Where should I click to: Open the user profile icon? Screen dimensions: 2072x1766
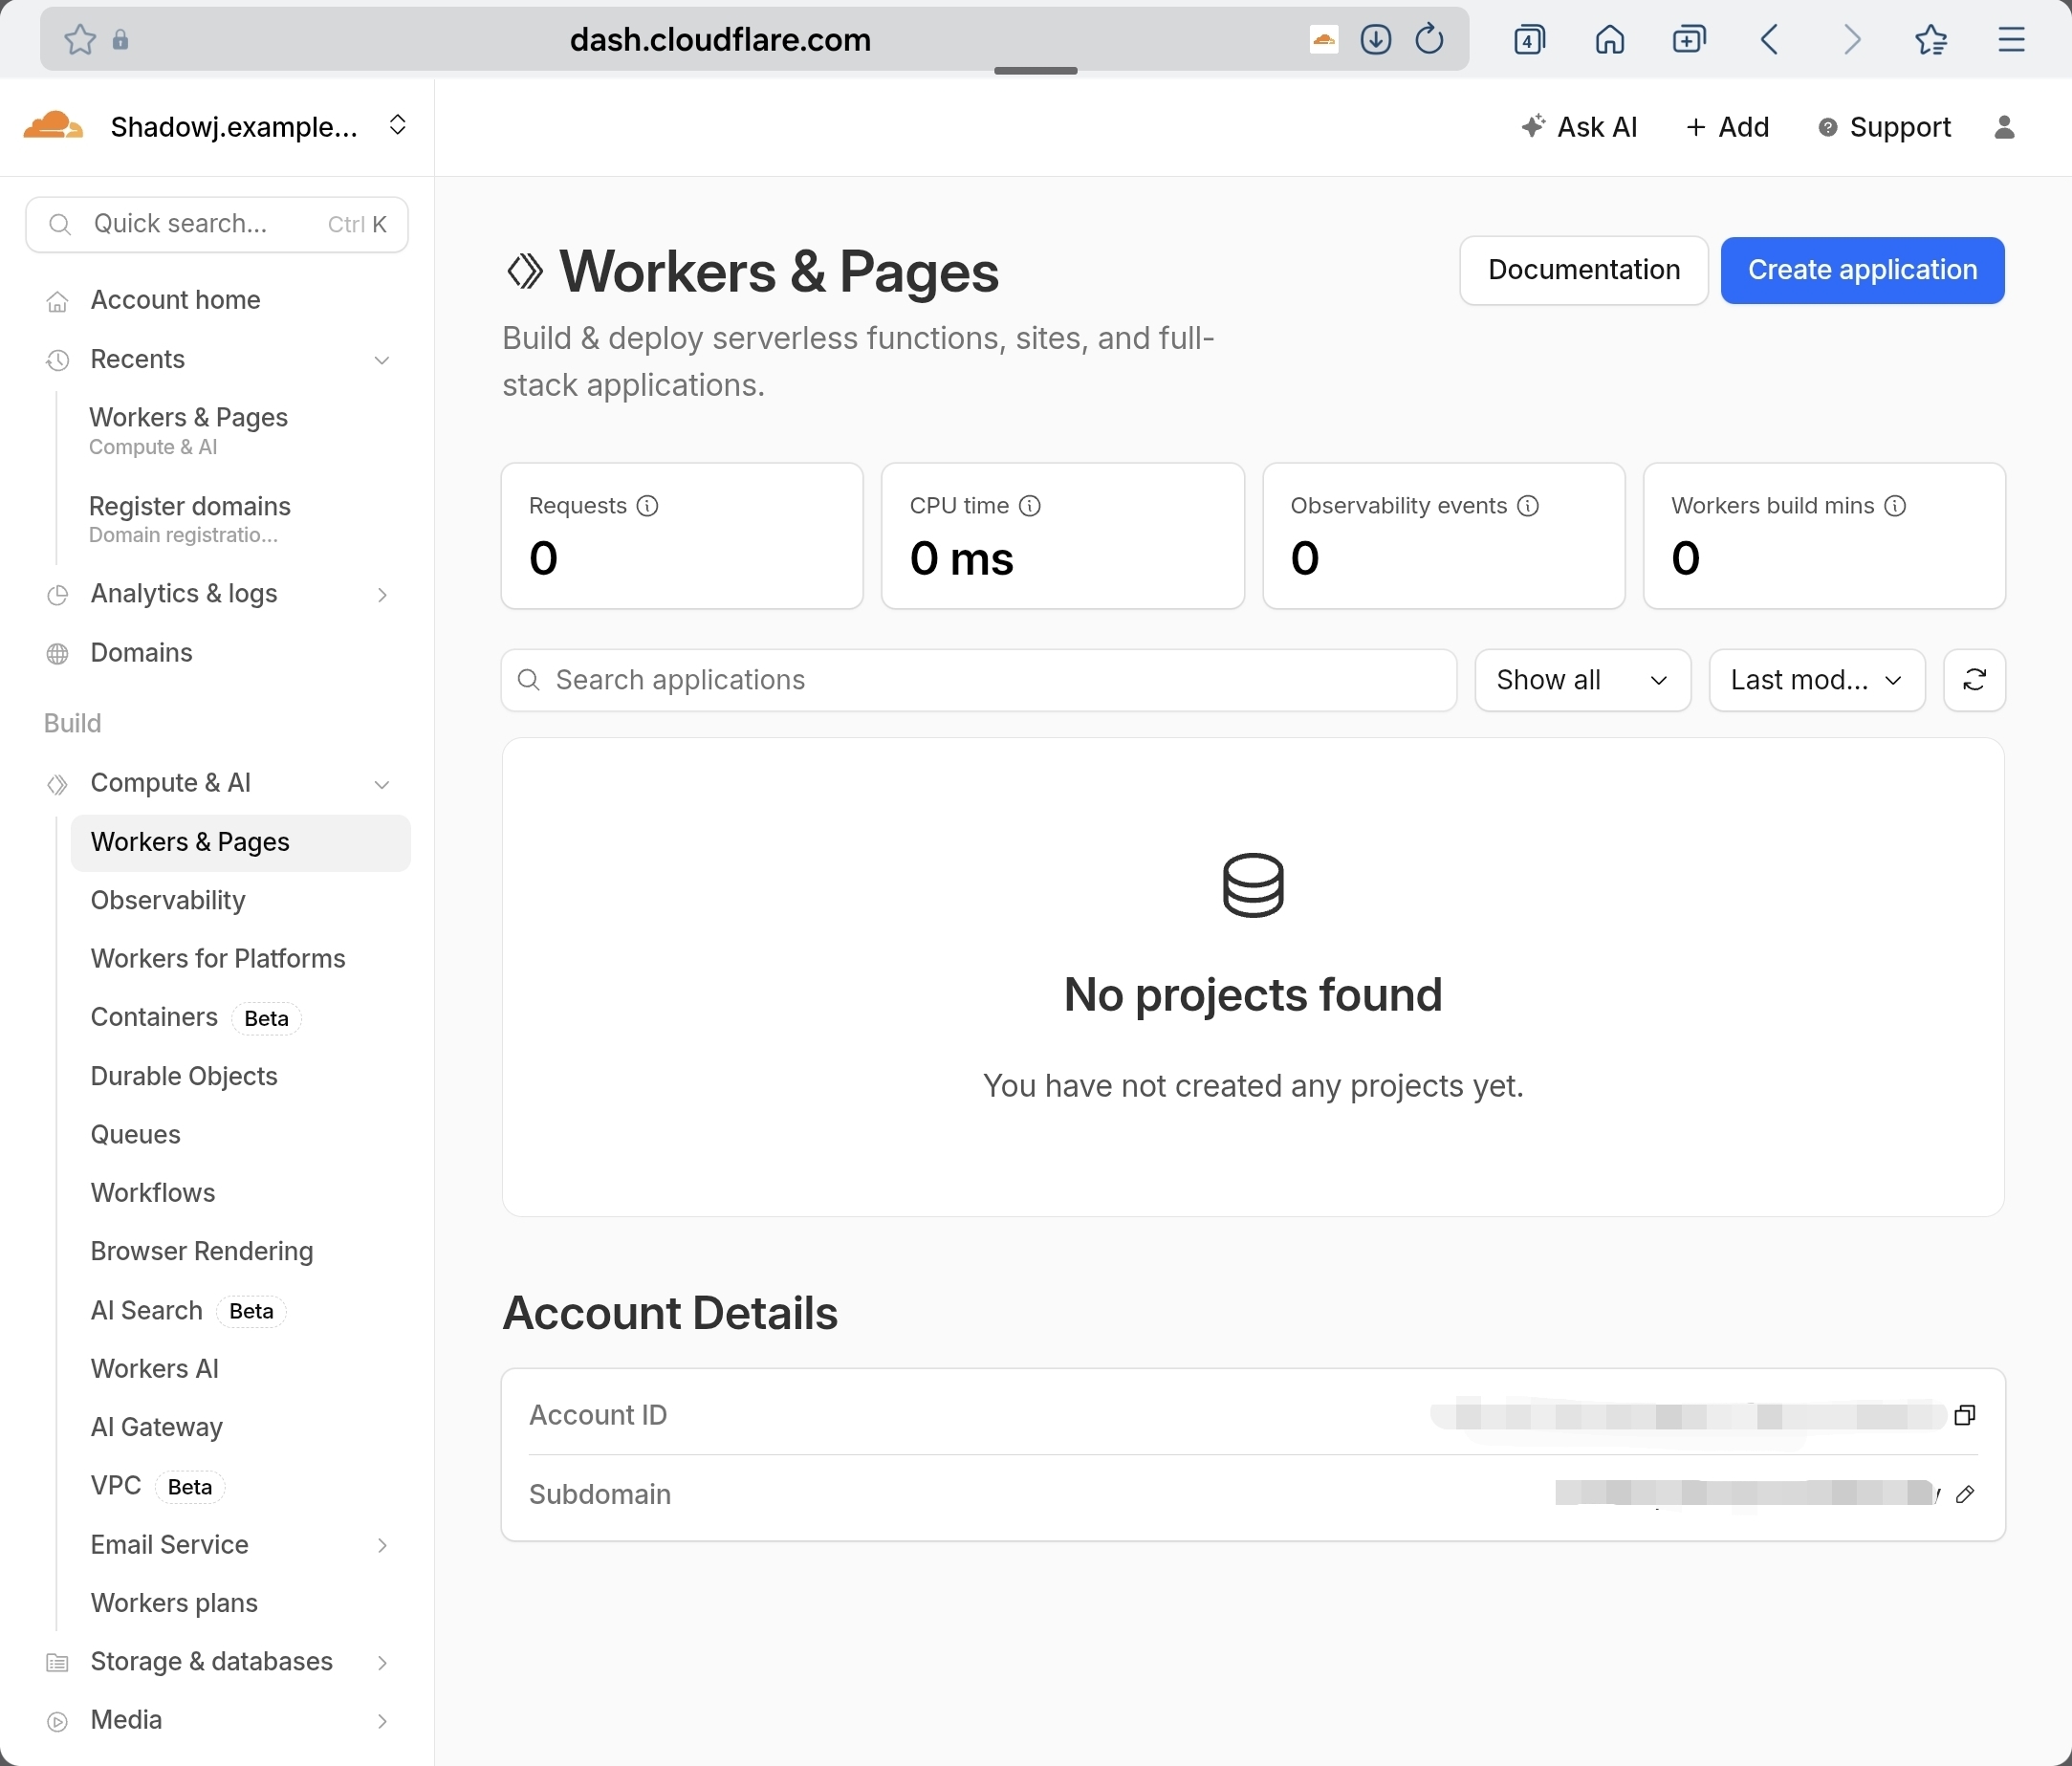click(2004, 127)
